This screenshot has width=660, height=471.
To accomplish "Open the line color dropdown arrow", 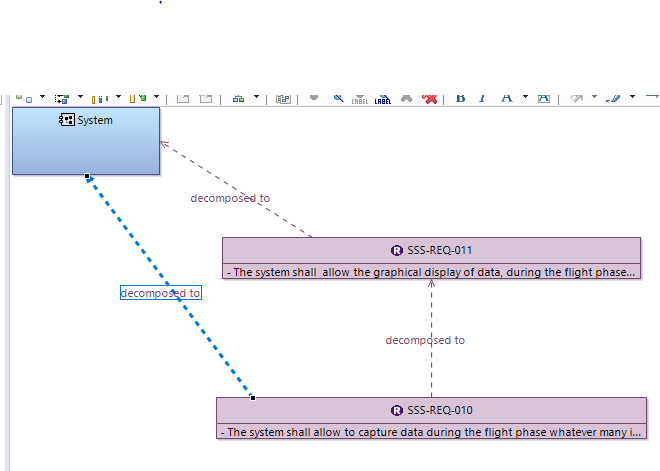I will point(632,97).
